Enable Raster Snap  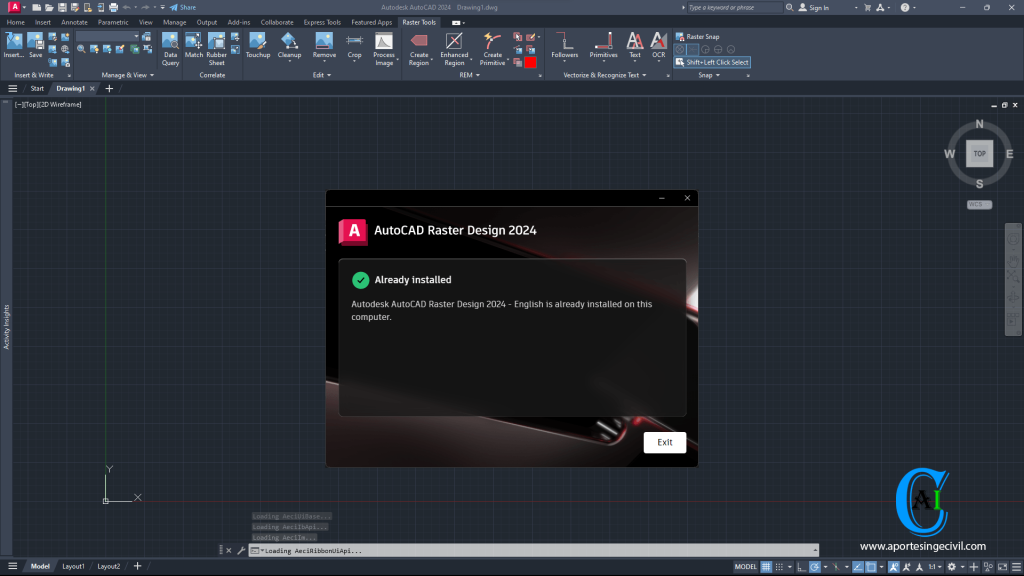702,36
